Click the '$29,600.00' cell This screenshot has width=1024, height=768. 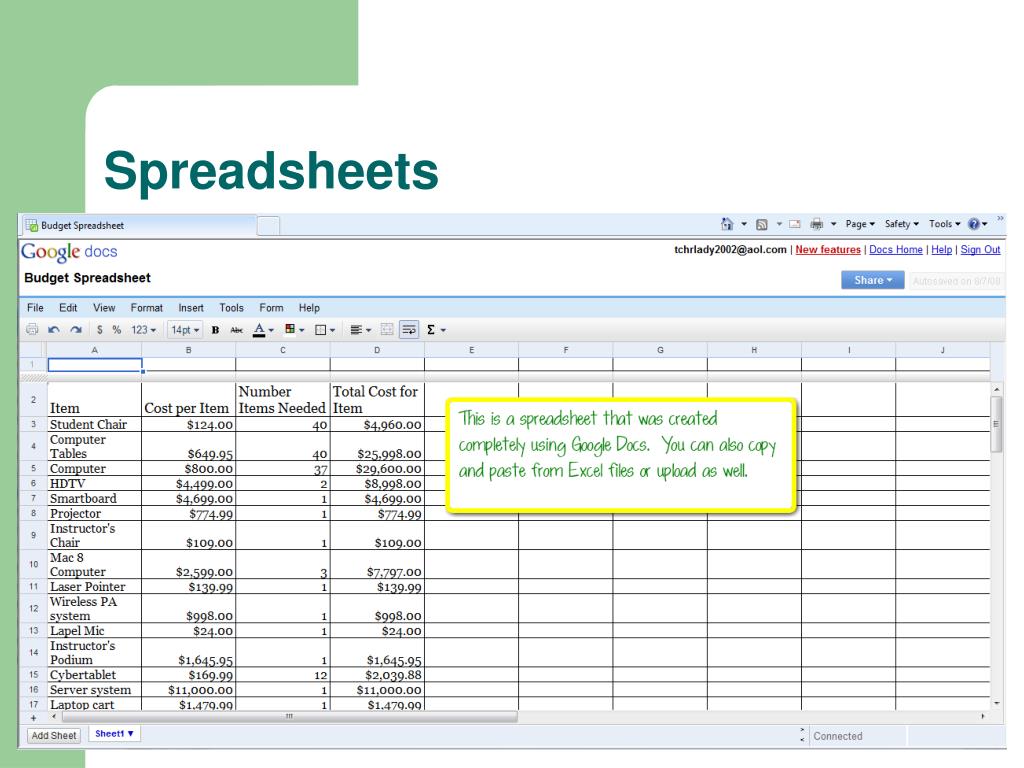click(377, 468)
